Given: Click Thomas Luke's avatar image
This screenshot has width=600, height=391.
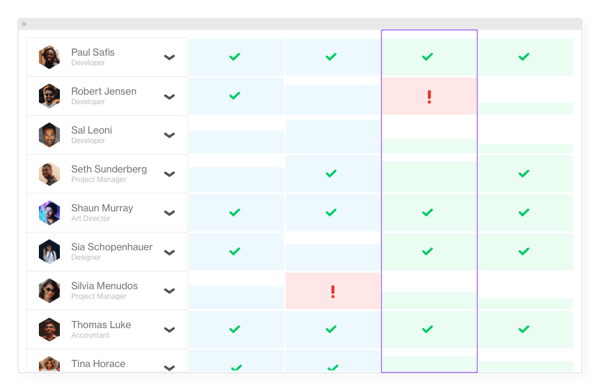Looking at the screenshot, I should pyautogui.click(x=49, y=329).
